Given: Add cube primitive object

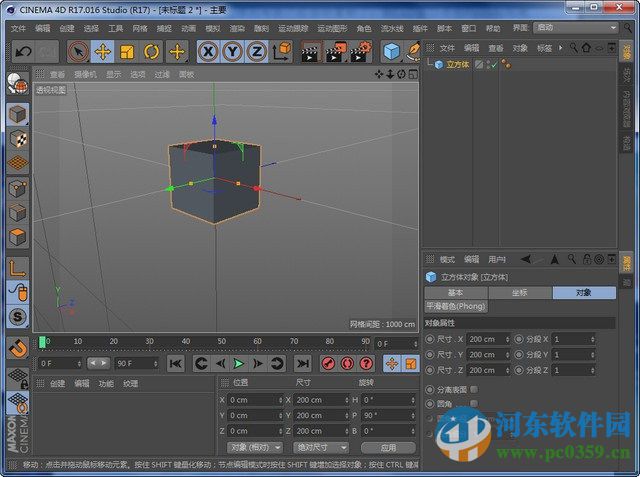Looking at the screenshot, I should (392, 52).
